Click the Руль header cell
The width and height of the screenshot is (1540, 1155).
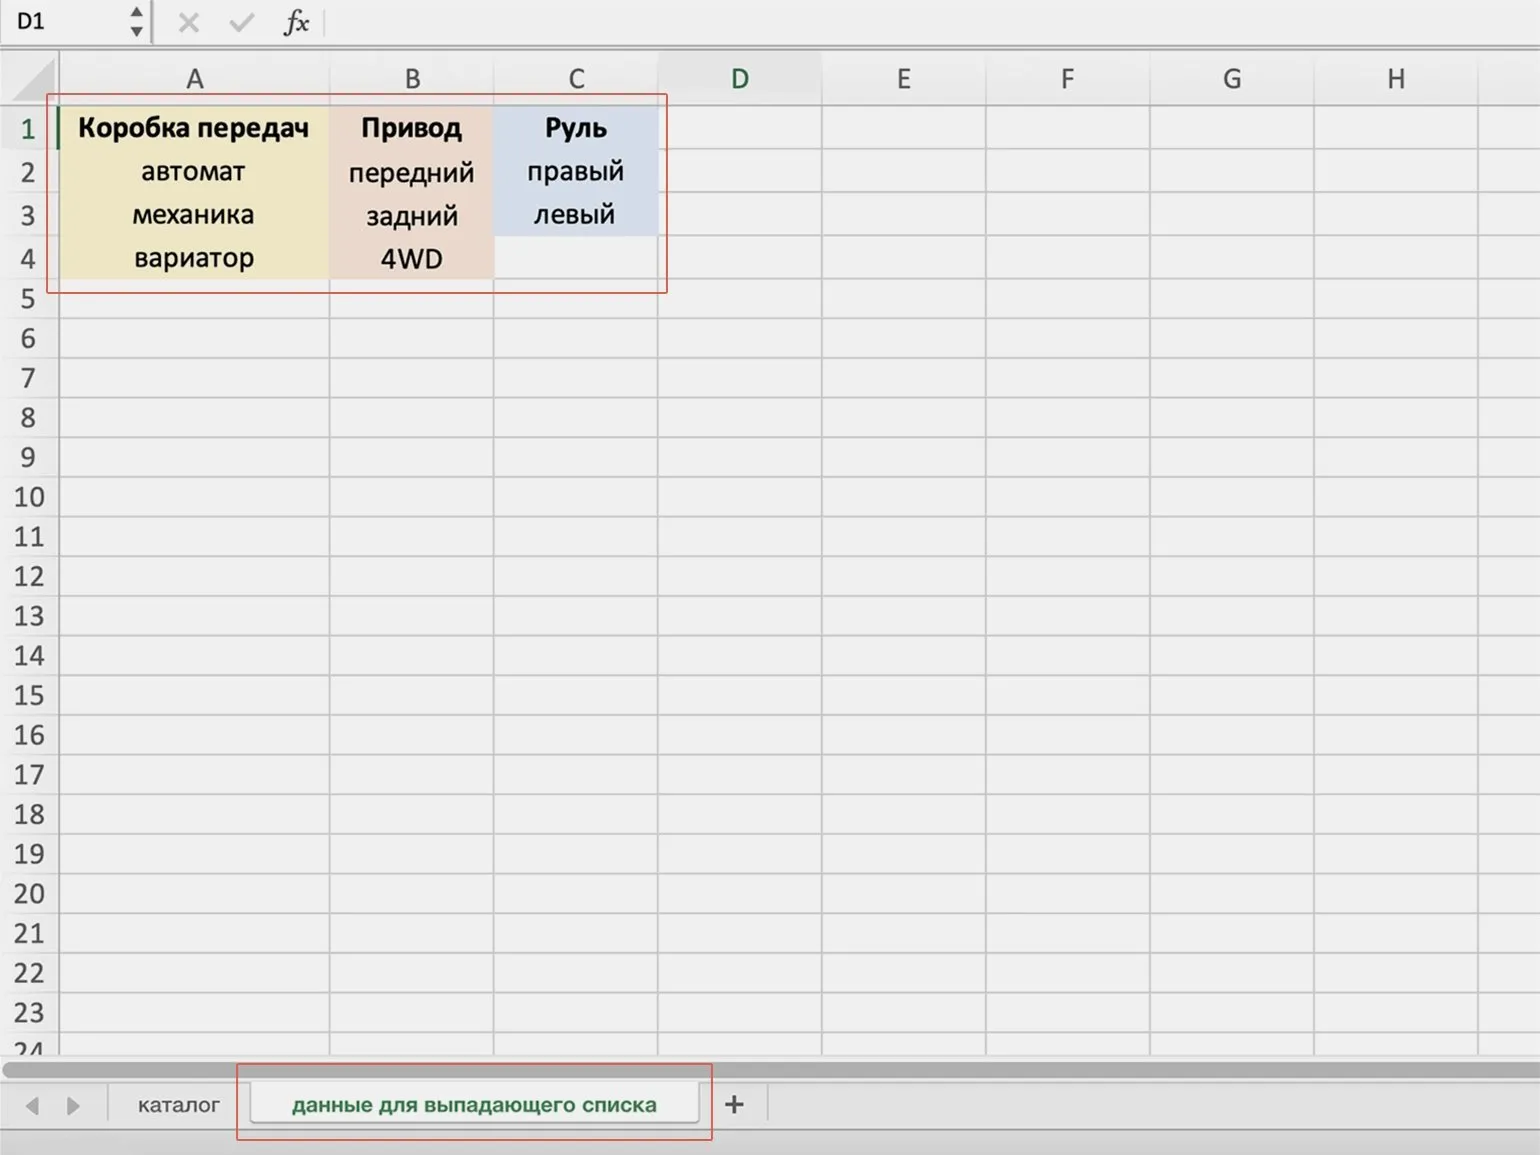click(x=576, y=128)
